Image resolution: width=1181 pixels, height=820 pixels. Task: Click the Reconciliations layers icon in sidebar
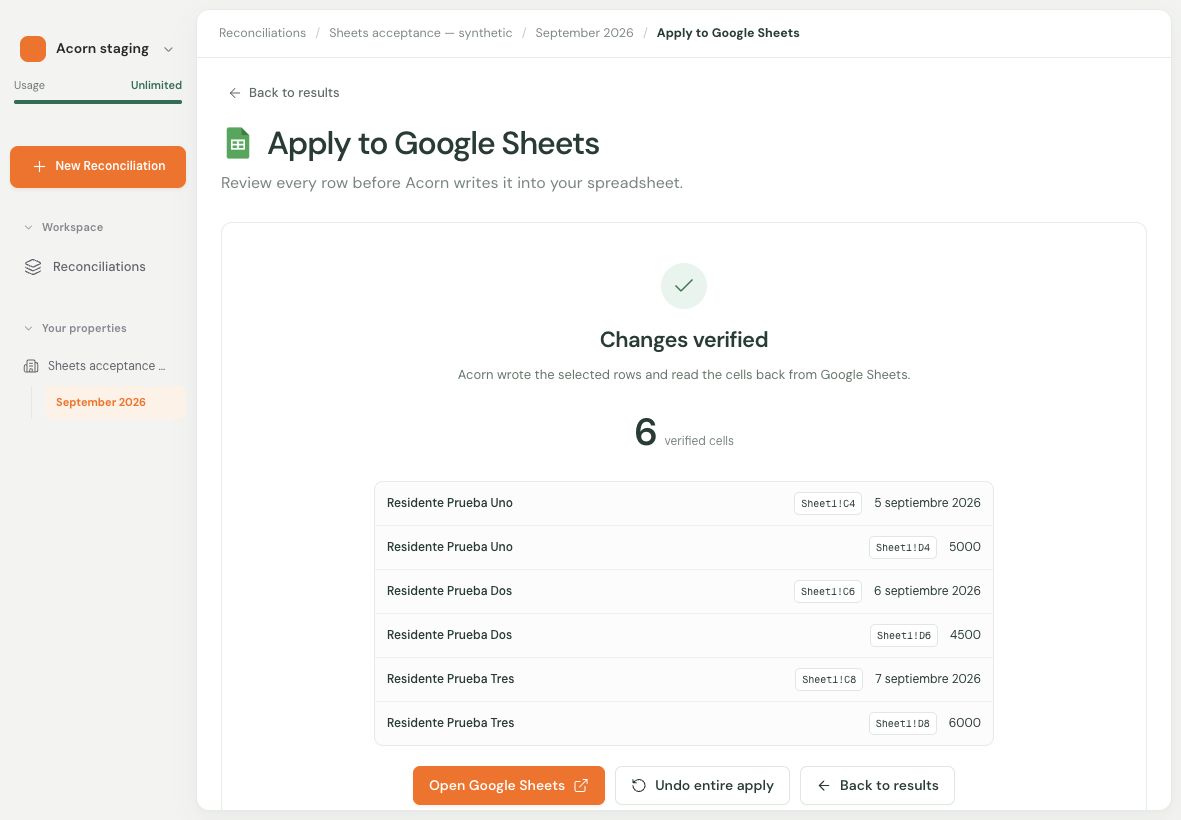(33, 267)
